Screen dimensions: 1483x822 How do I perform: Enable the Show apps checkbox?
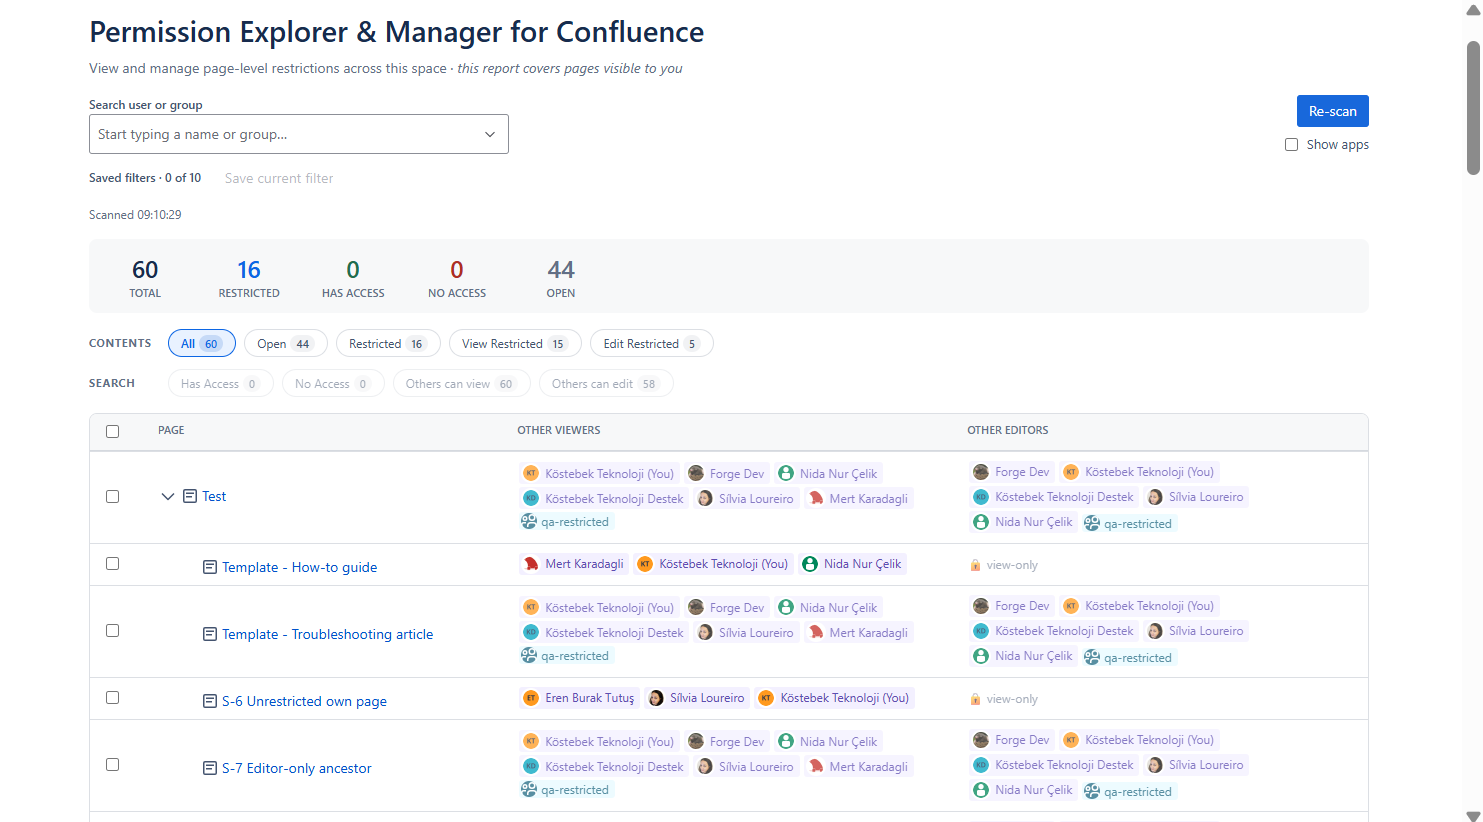tap(1291, 144)
